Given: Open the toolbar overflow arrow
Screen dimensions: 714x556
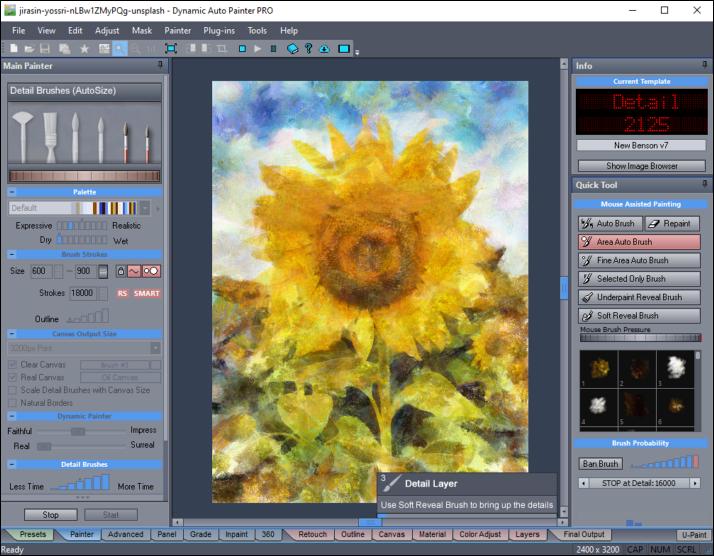Looking at the screenshot, I should (x=357, y=52).
